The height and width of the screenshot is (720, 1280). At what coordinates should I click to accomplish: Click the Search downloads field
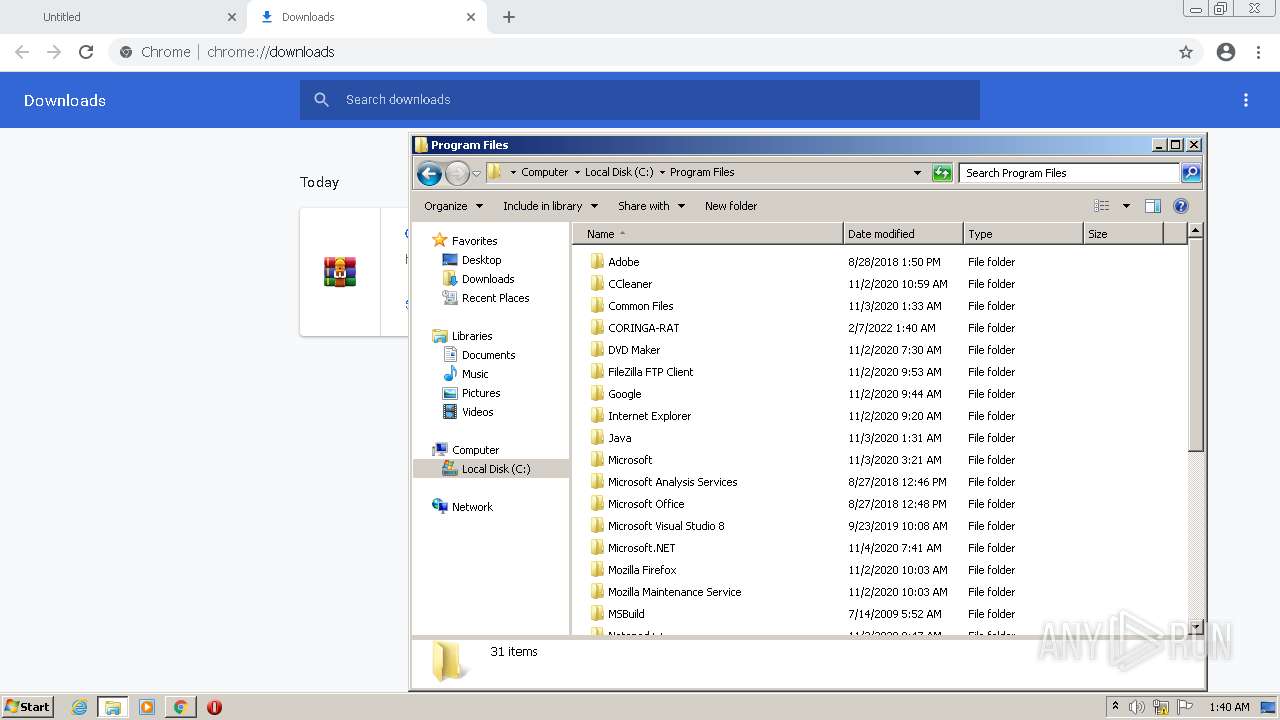pyautogui.click(x=640, y=100)
